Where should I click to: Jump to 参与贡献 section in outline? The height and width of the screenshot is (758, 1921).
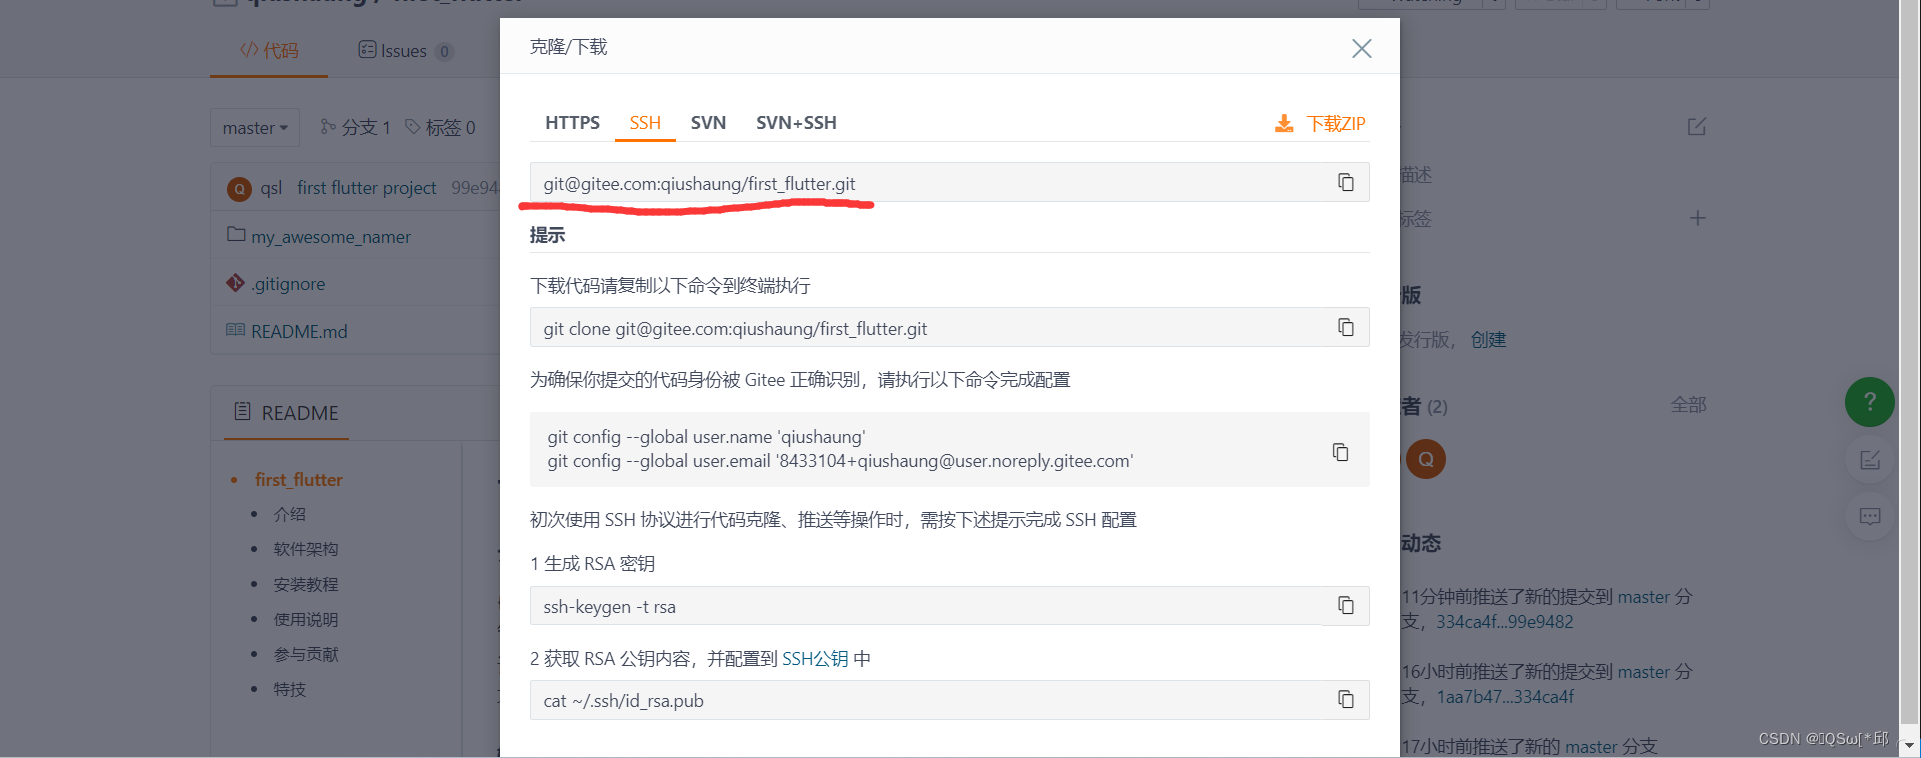[x=306, y=654]
